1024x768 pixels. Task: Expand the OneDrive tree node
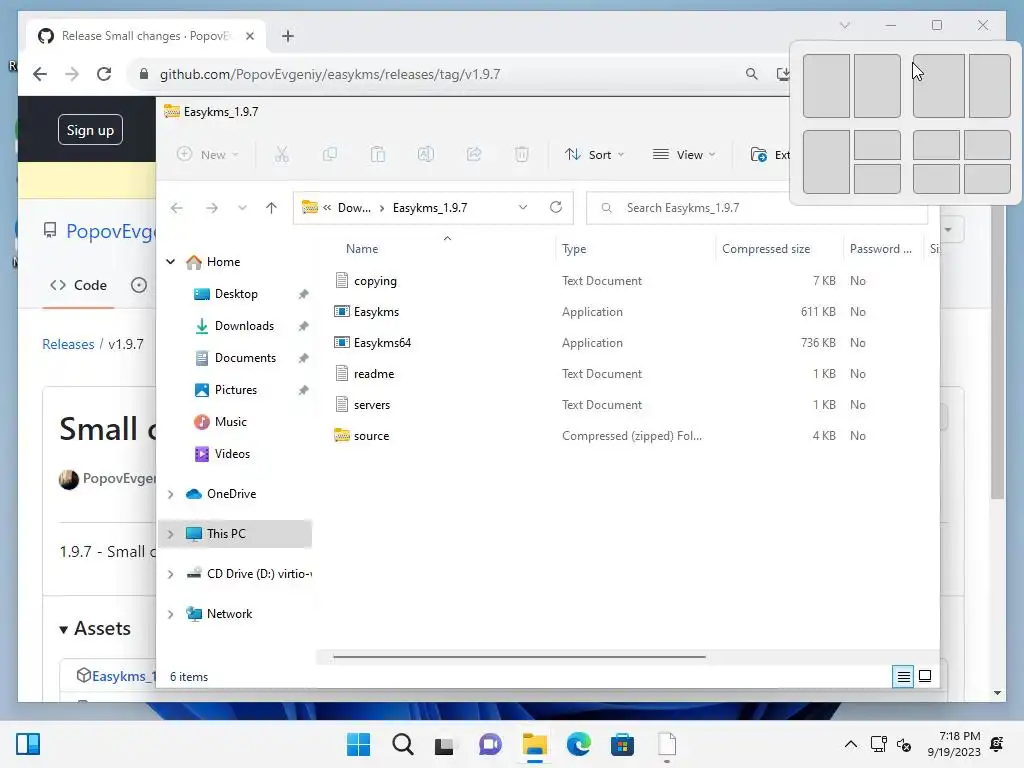coord(170,494)
